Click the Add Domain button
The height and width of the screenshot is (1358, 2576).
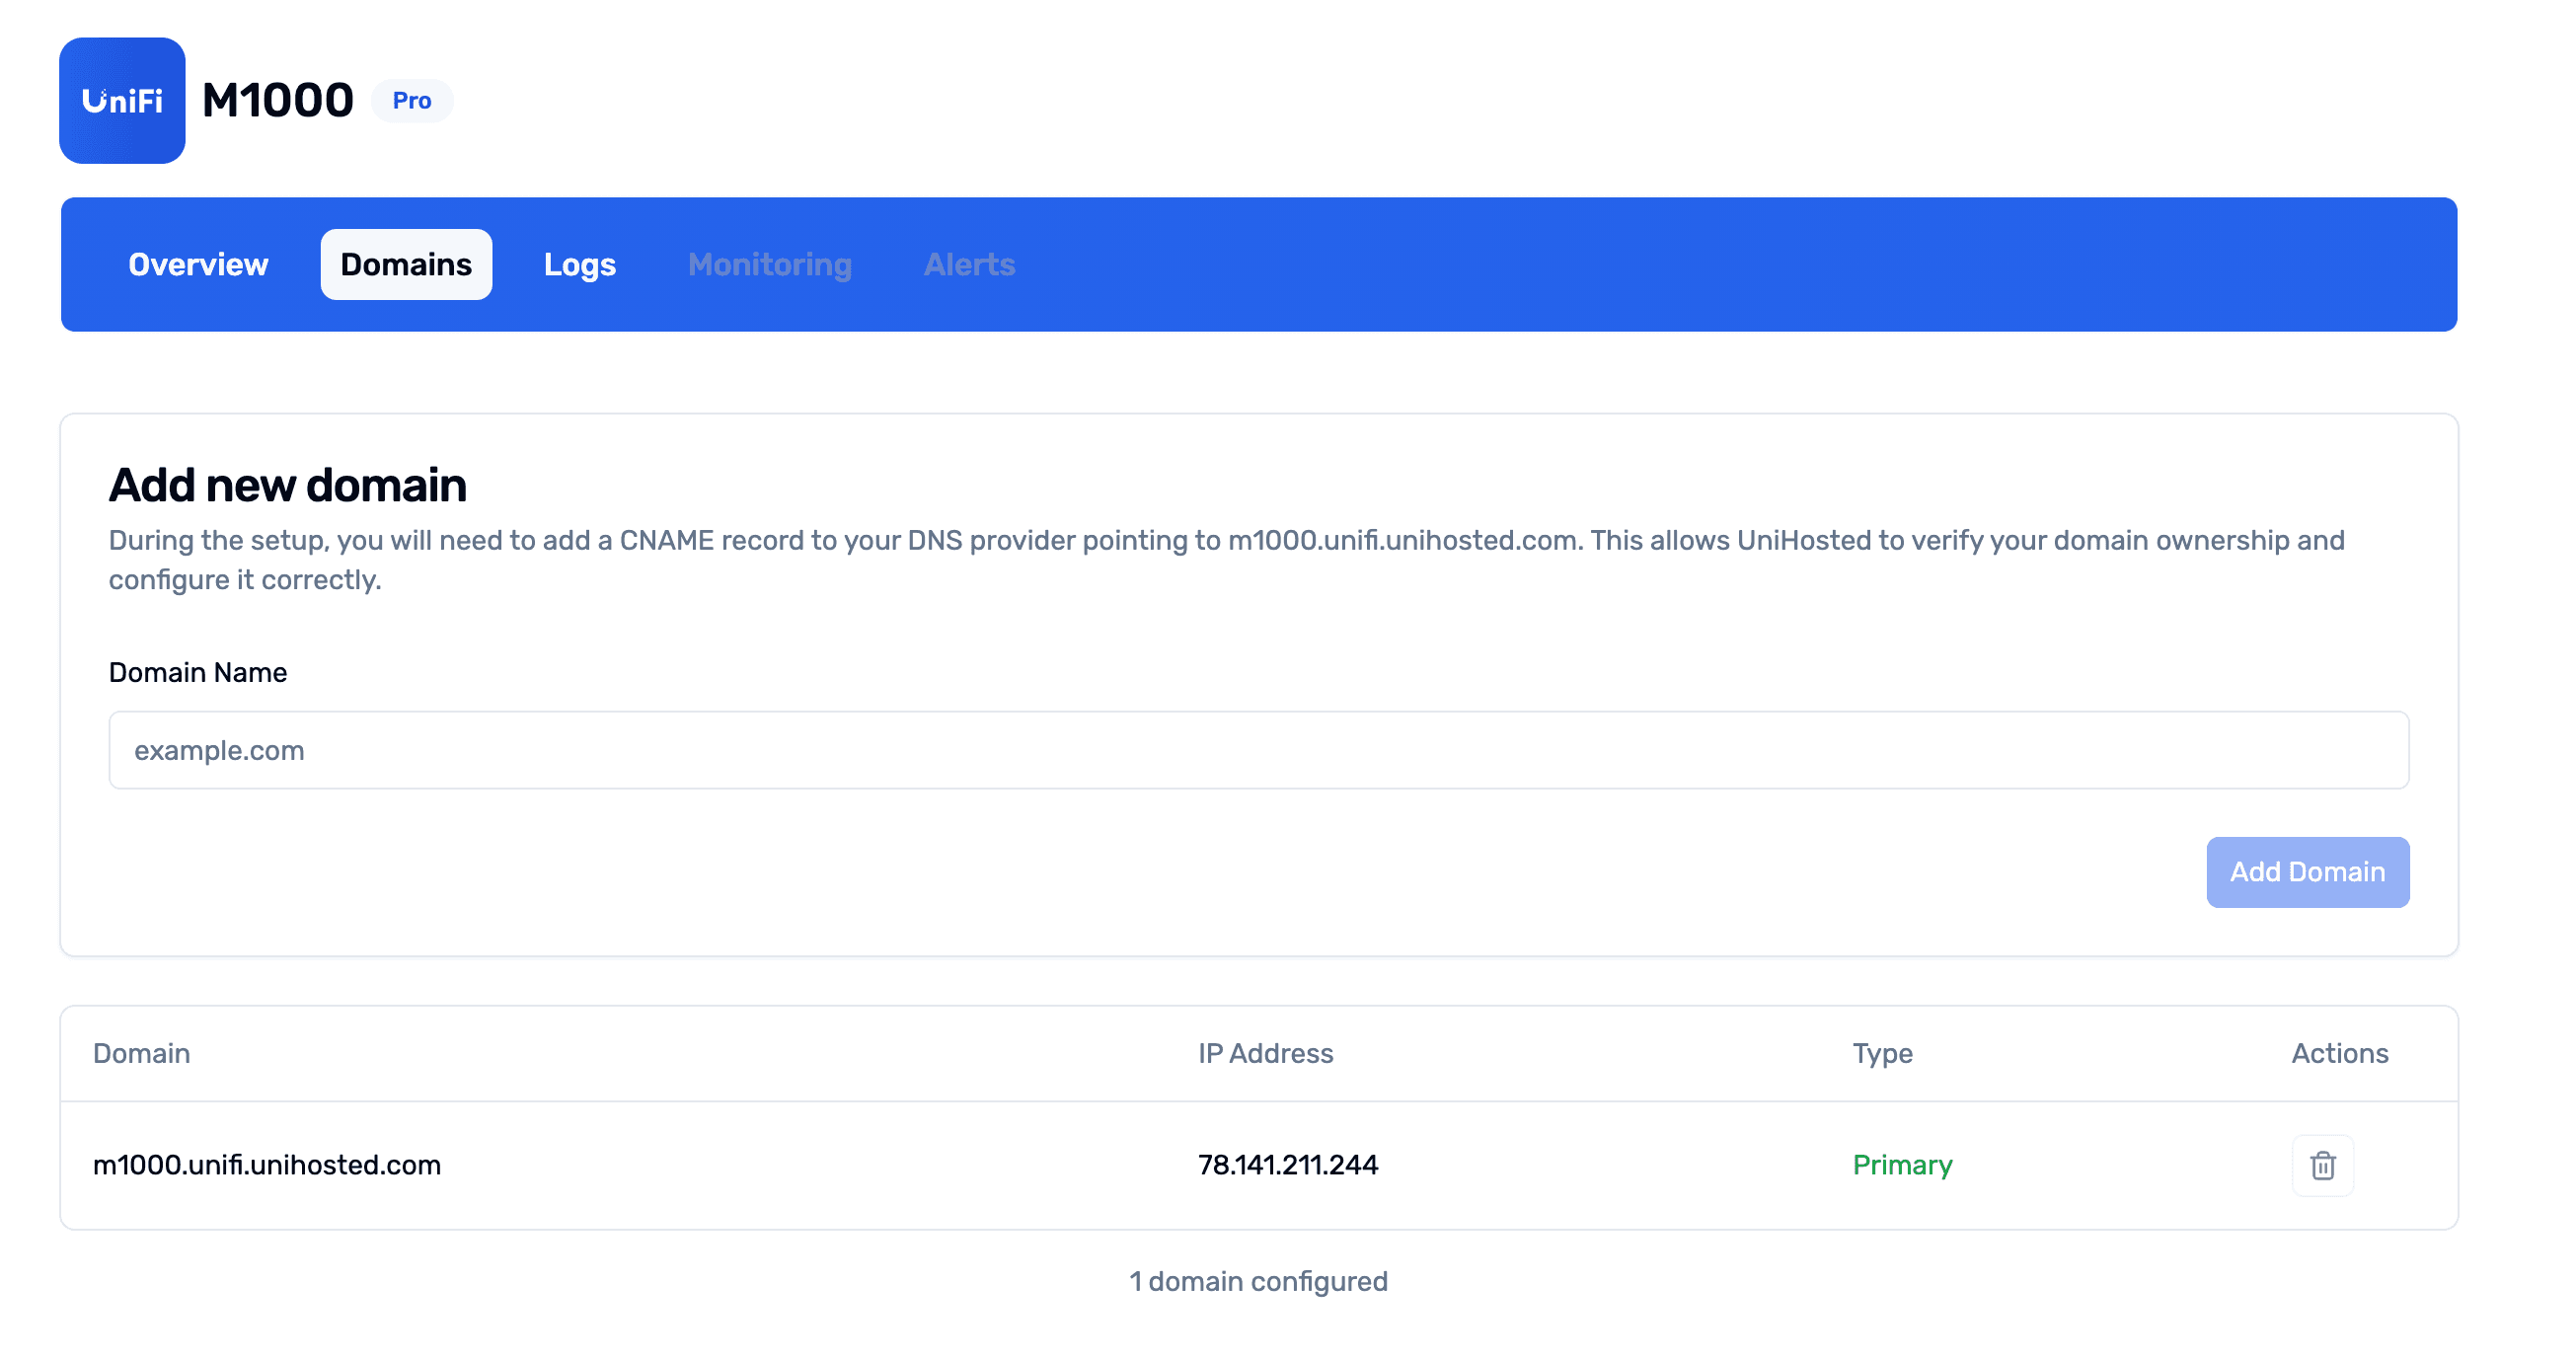pyautogui.click(x=2308, y=873)
